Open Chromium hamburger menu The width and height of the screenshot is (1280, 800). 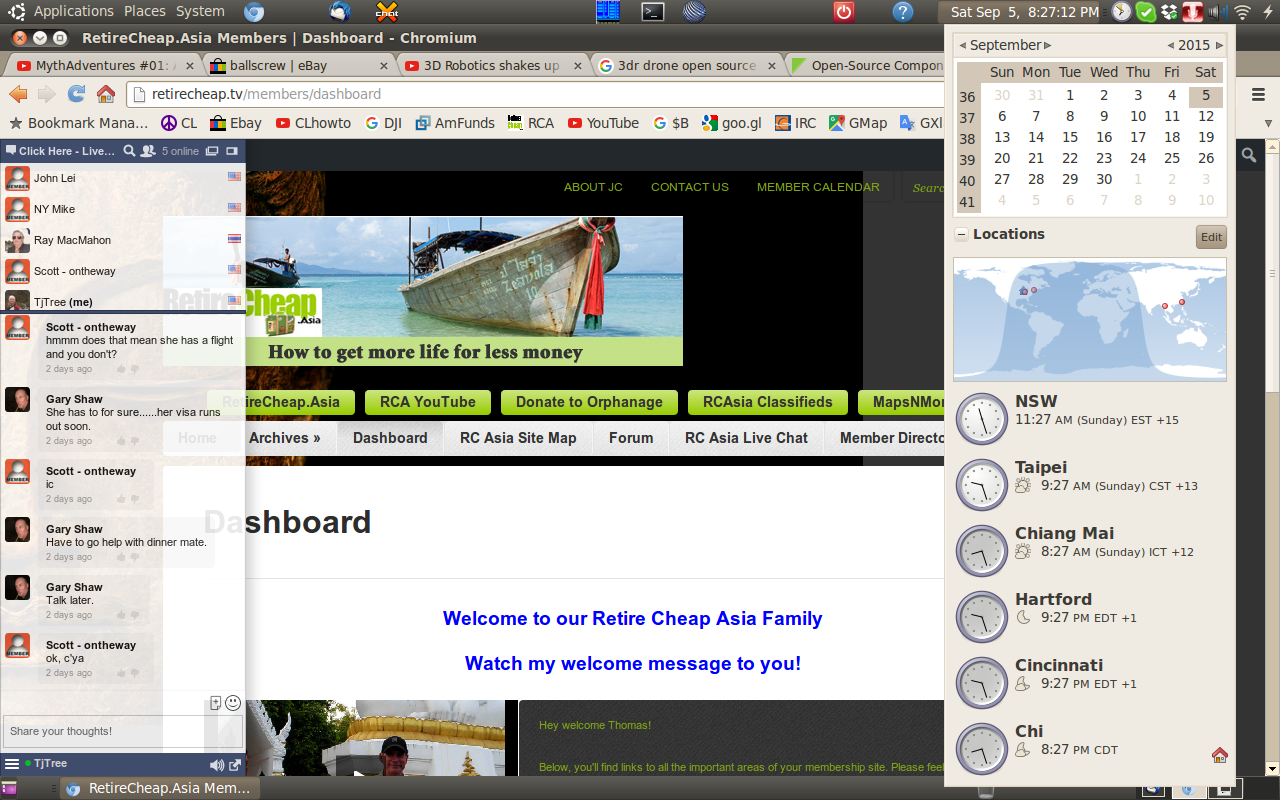tap(1259, 94)
